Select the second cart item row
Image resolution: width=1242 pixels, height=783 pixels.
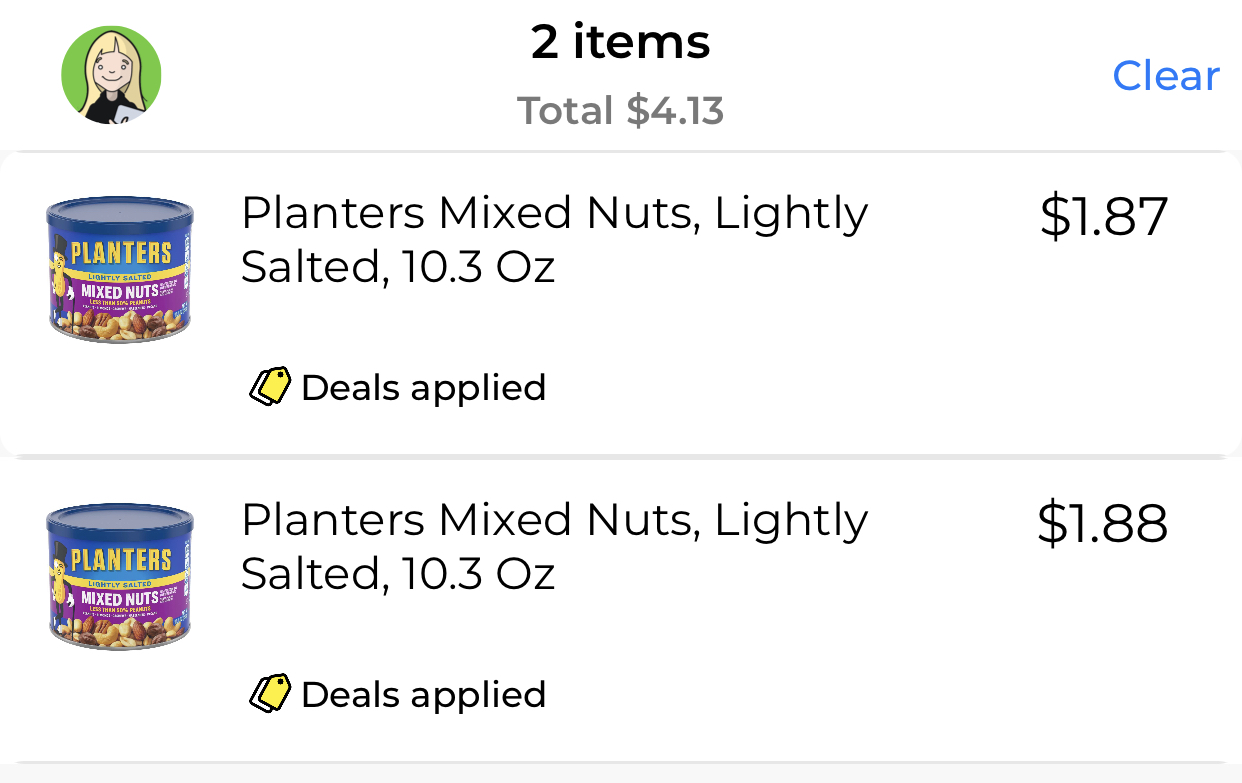621,605
